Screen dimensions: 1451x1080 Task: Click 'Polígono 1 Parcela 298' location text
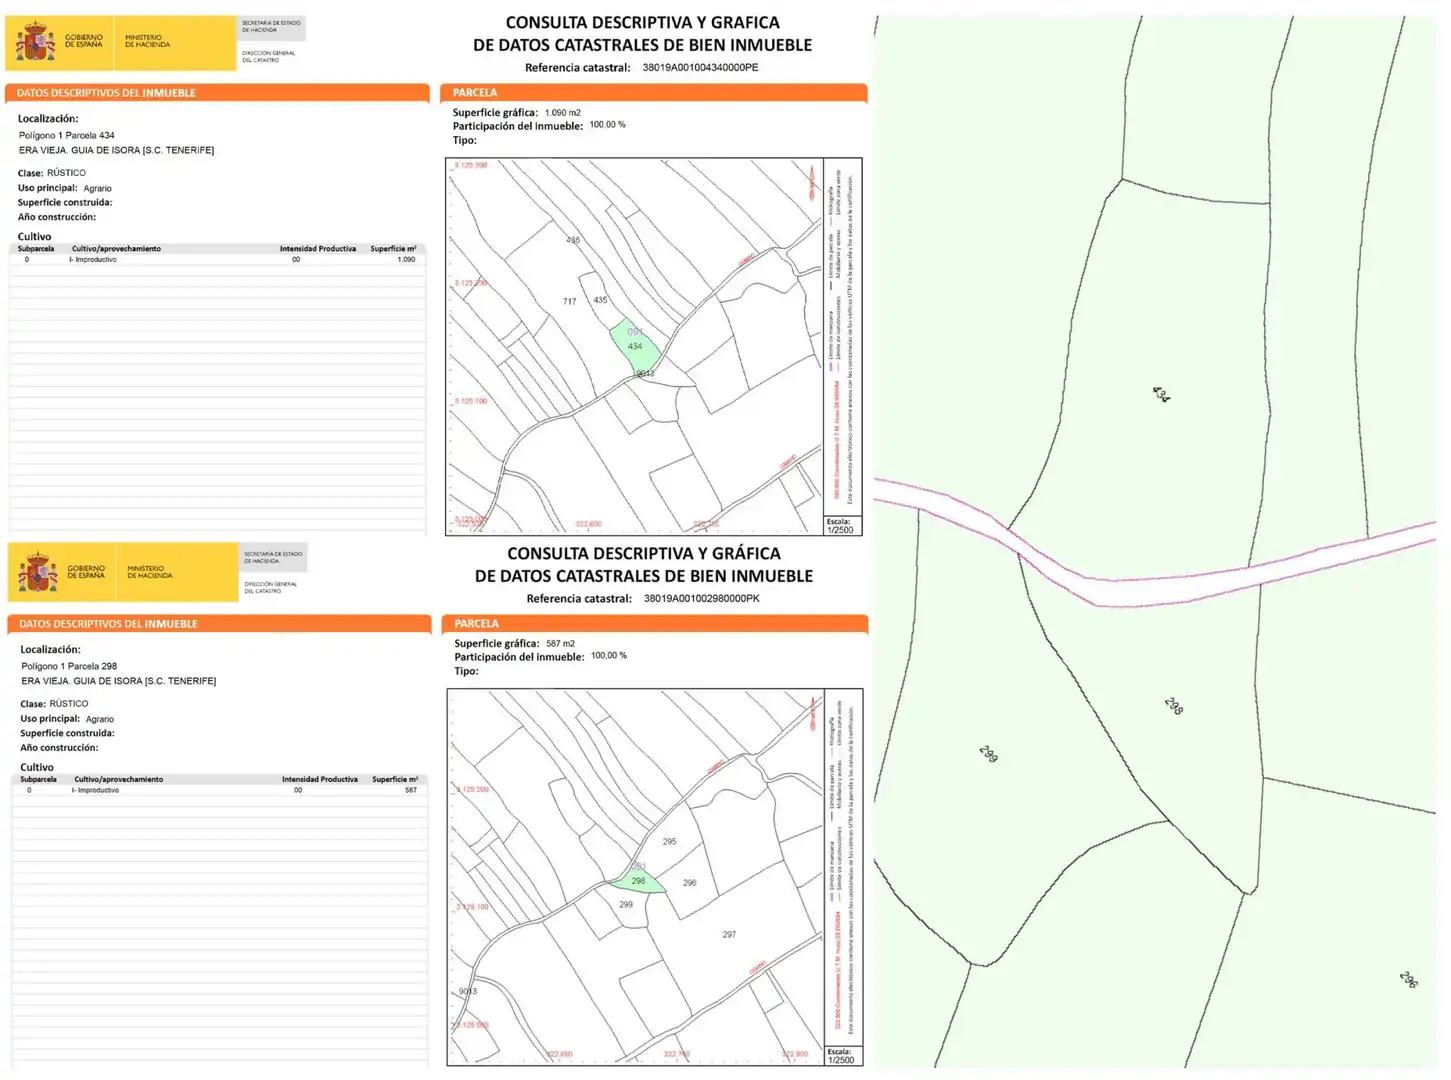point(69,666)
